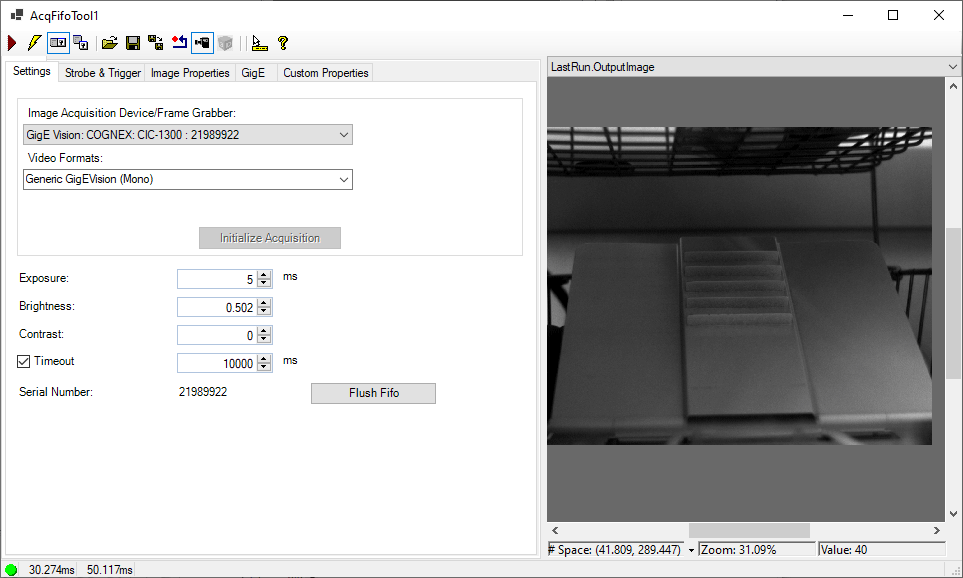This screenshot has height=578, width=963.
Task: Toggle the Timeout checkbox
Action: tap(25, 362)
